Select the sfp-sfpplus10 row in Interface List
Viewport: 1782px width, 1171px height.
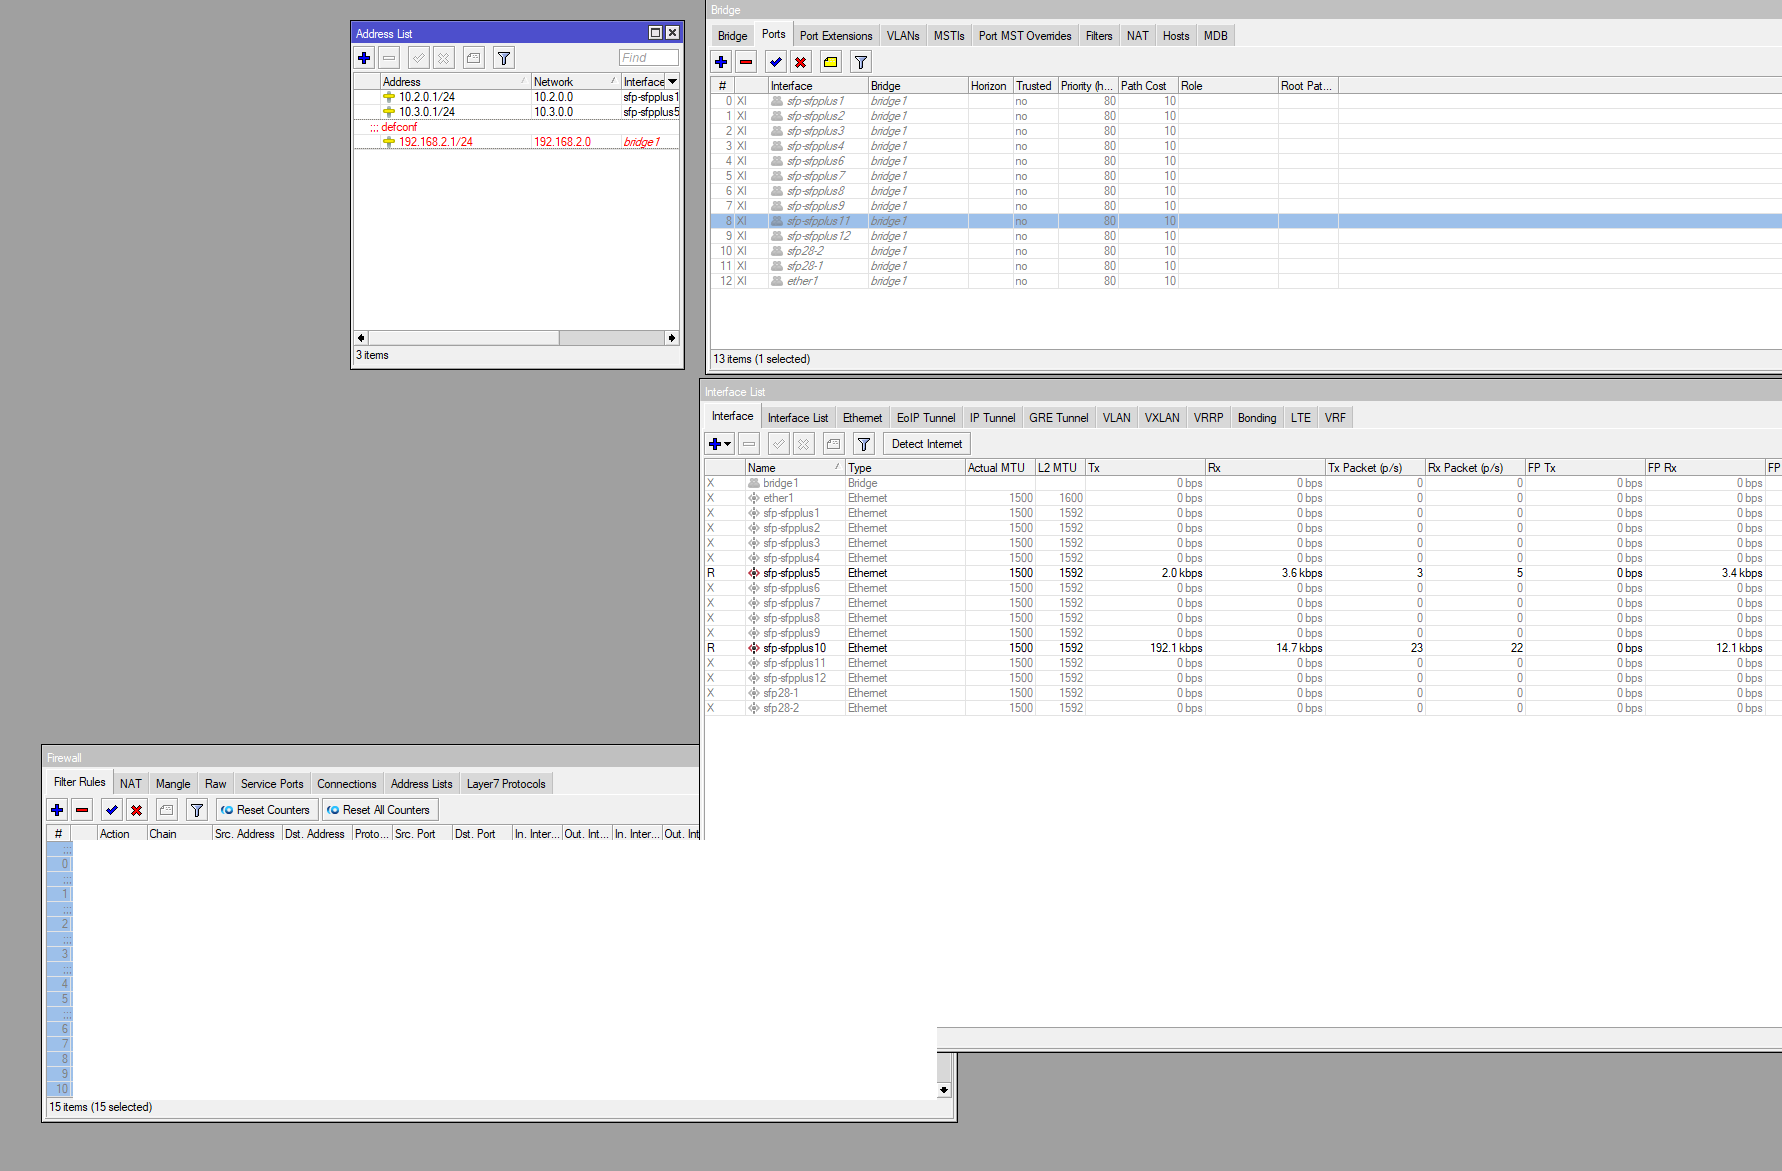tap(1243, 648)
